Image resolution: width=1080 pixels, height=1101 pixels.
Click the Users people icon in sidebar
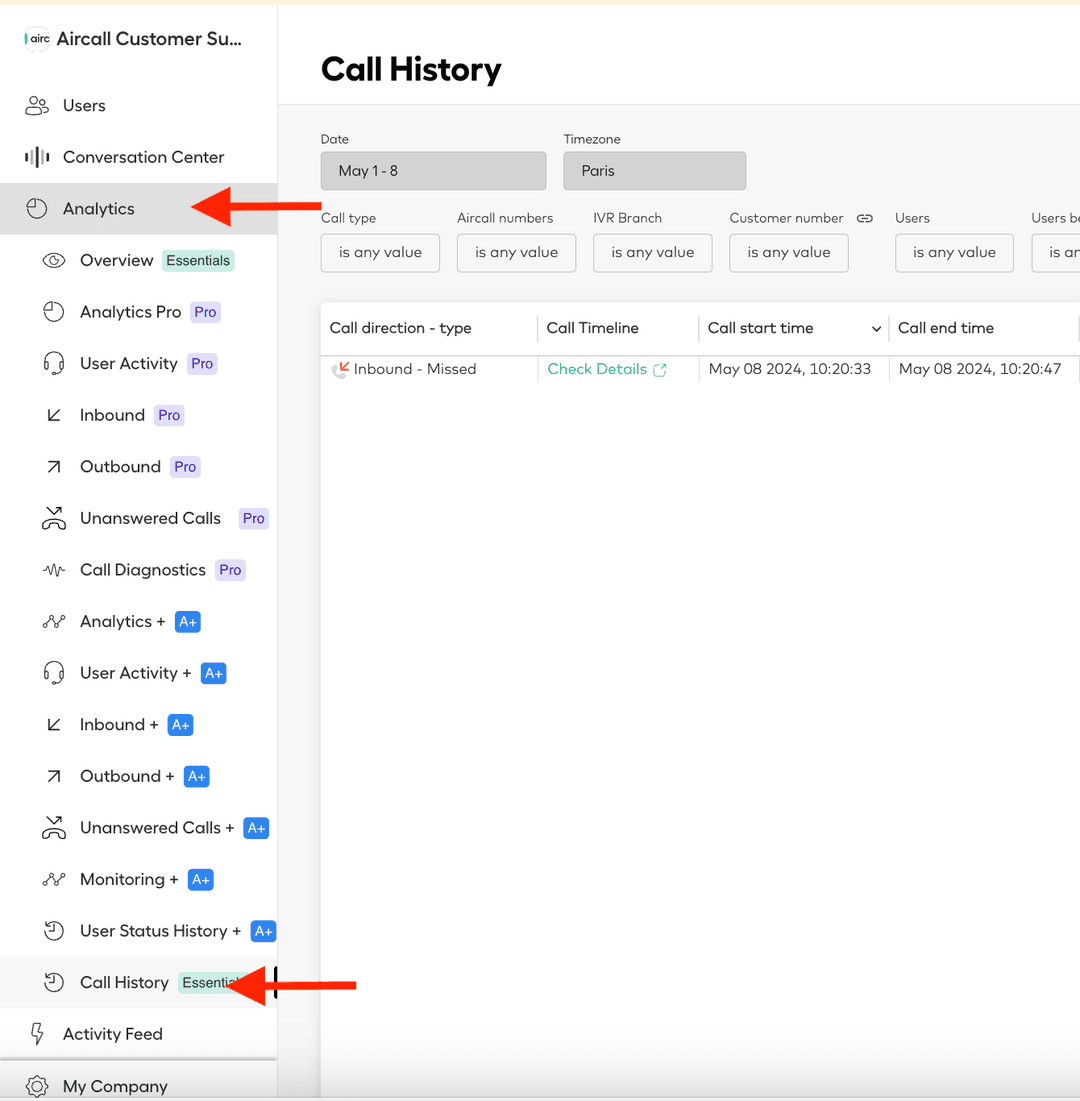tap(37, 105)
